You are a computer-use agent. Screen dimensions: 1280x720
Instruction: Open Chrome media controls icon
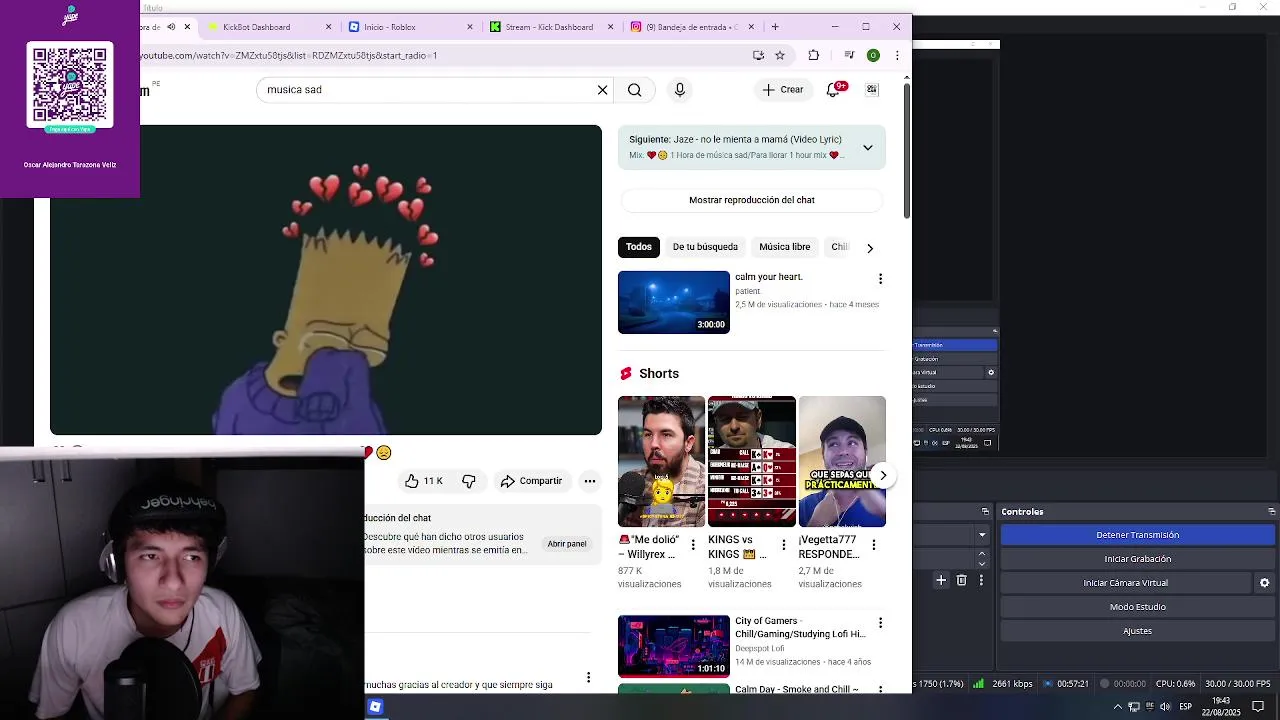click(x=848, y=55)
